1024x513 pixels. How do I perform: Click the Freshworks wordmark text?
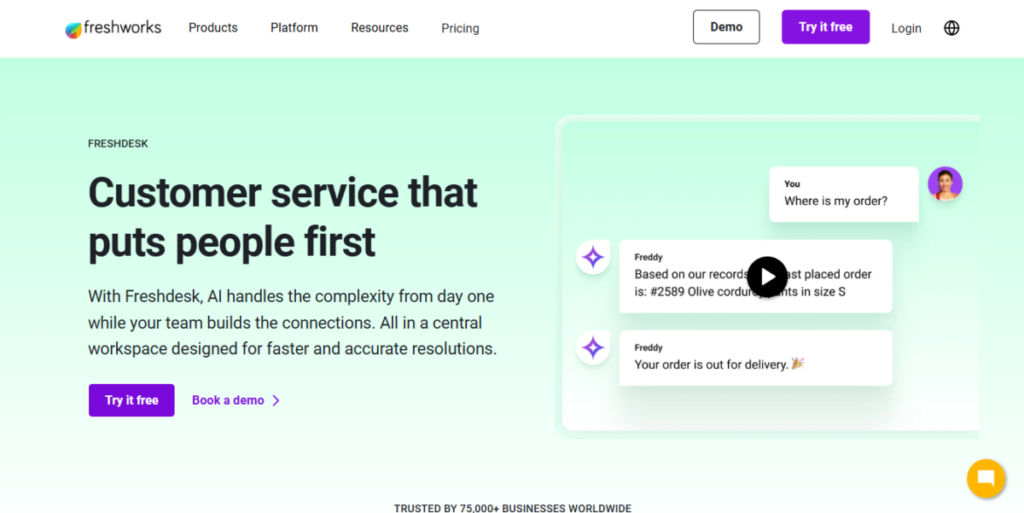pyautogui.click(x=122, y=28)
